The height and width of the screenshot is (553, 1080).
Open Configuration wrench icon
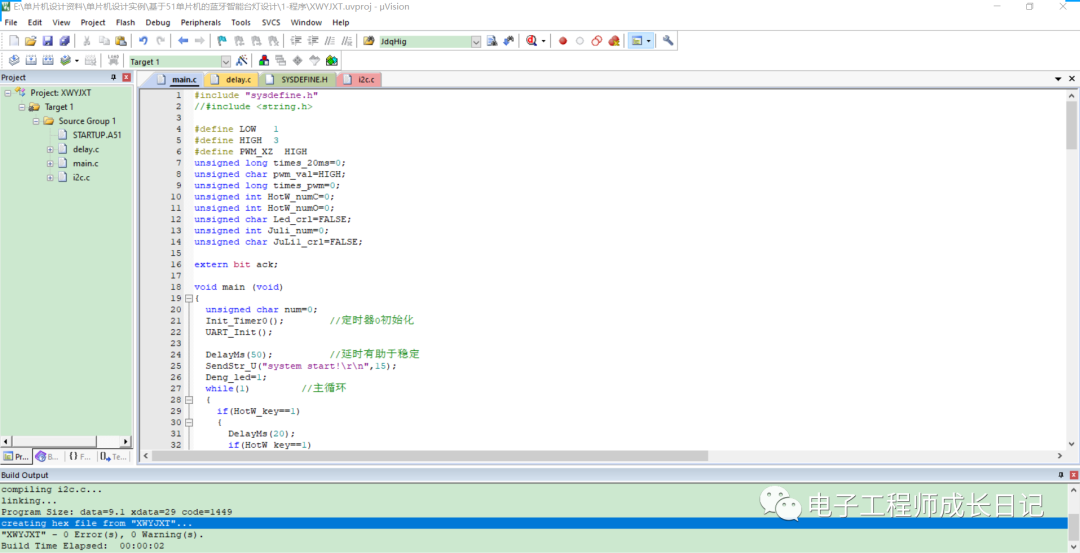coord(668,41)
